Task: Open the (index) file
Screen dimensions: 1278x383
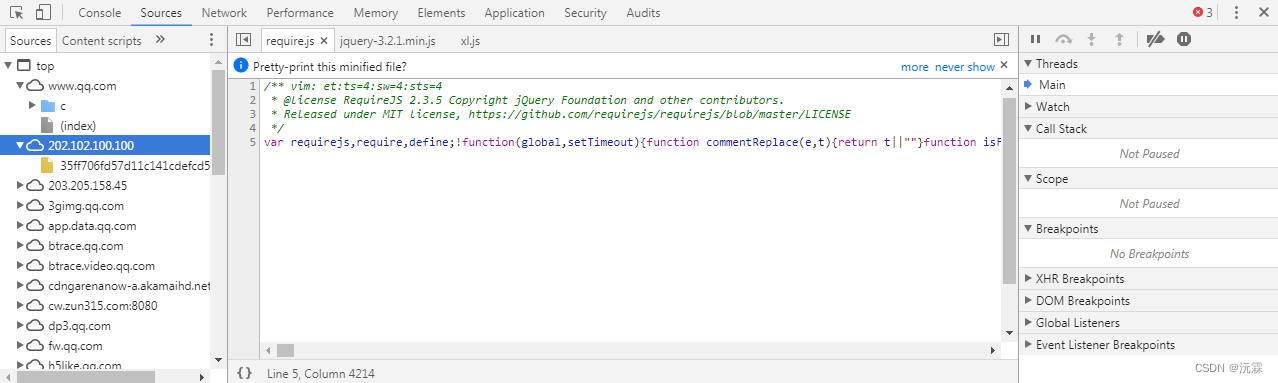Action: click(78, 126)
